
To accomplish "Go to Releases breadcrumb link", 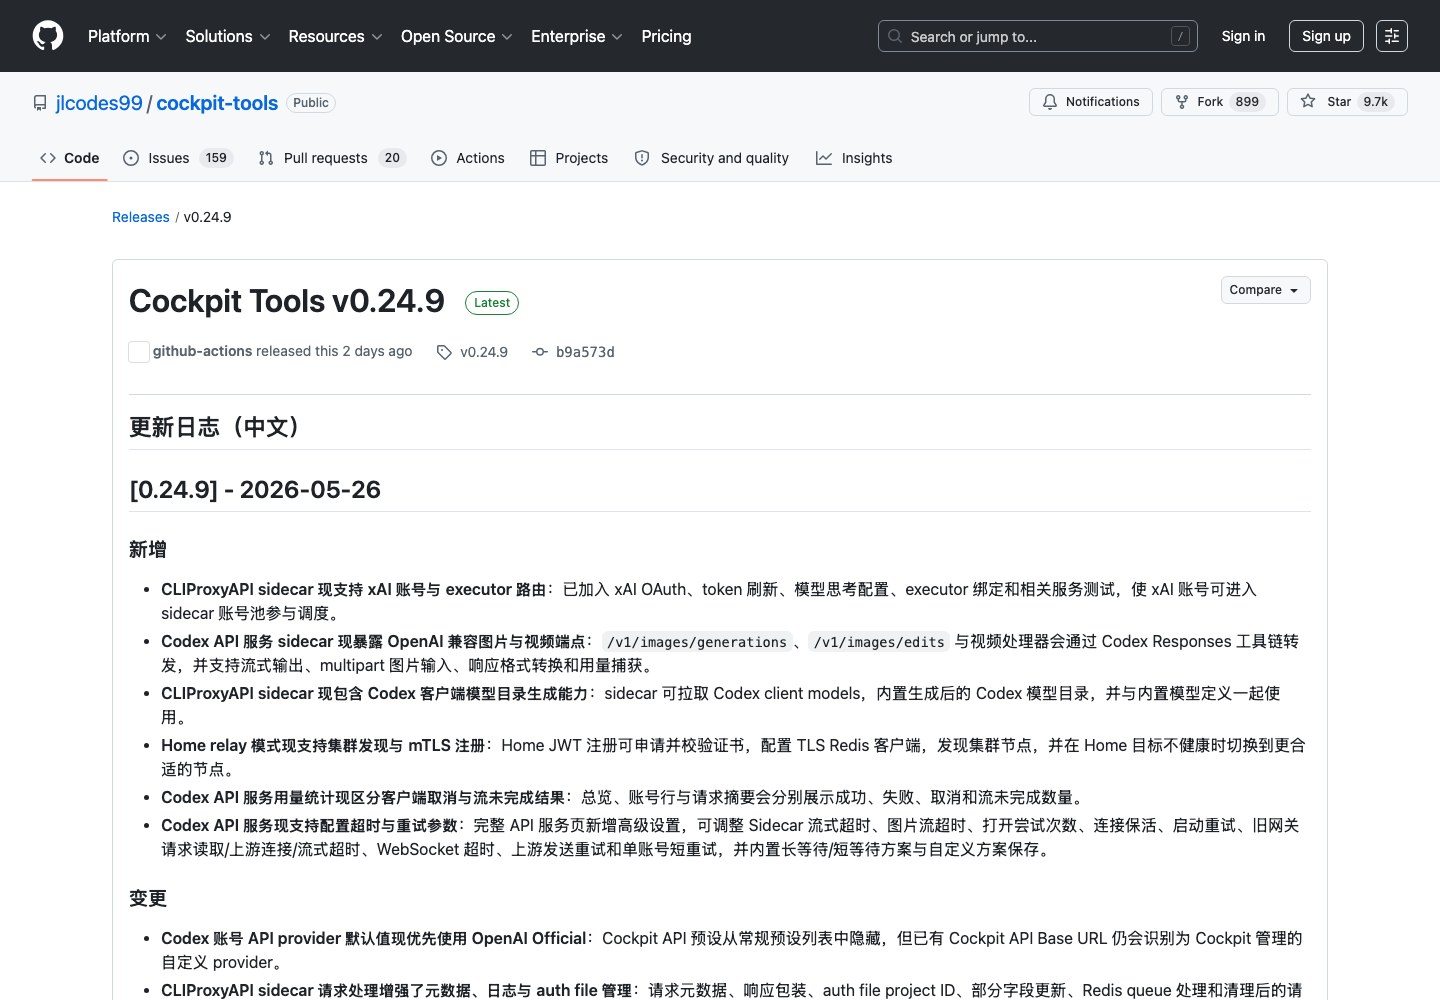I will tap(141, 217).
